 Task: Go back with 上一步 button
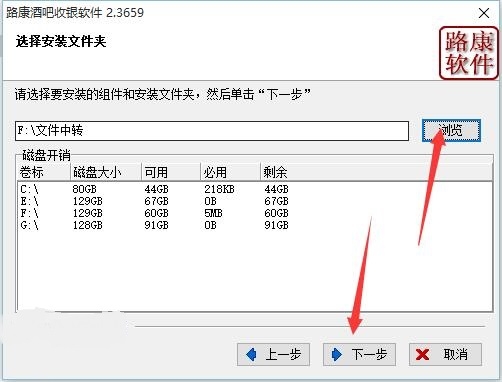(273, 354)
